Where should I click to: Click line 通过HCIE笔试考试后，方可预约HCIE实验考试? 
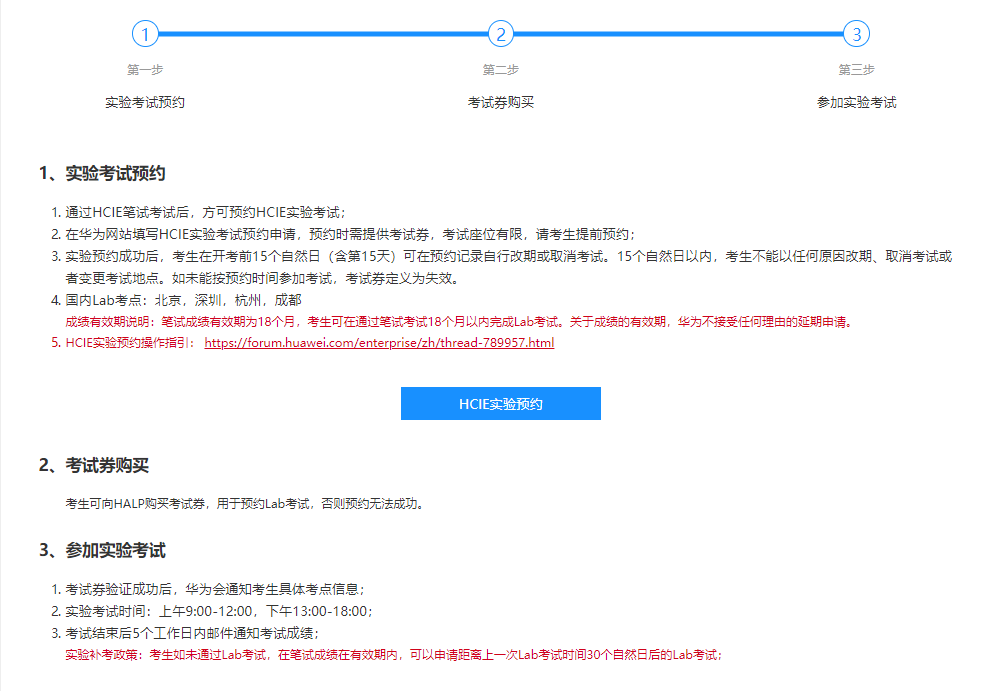[x=206, y=213]
